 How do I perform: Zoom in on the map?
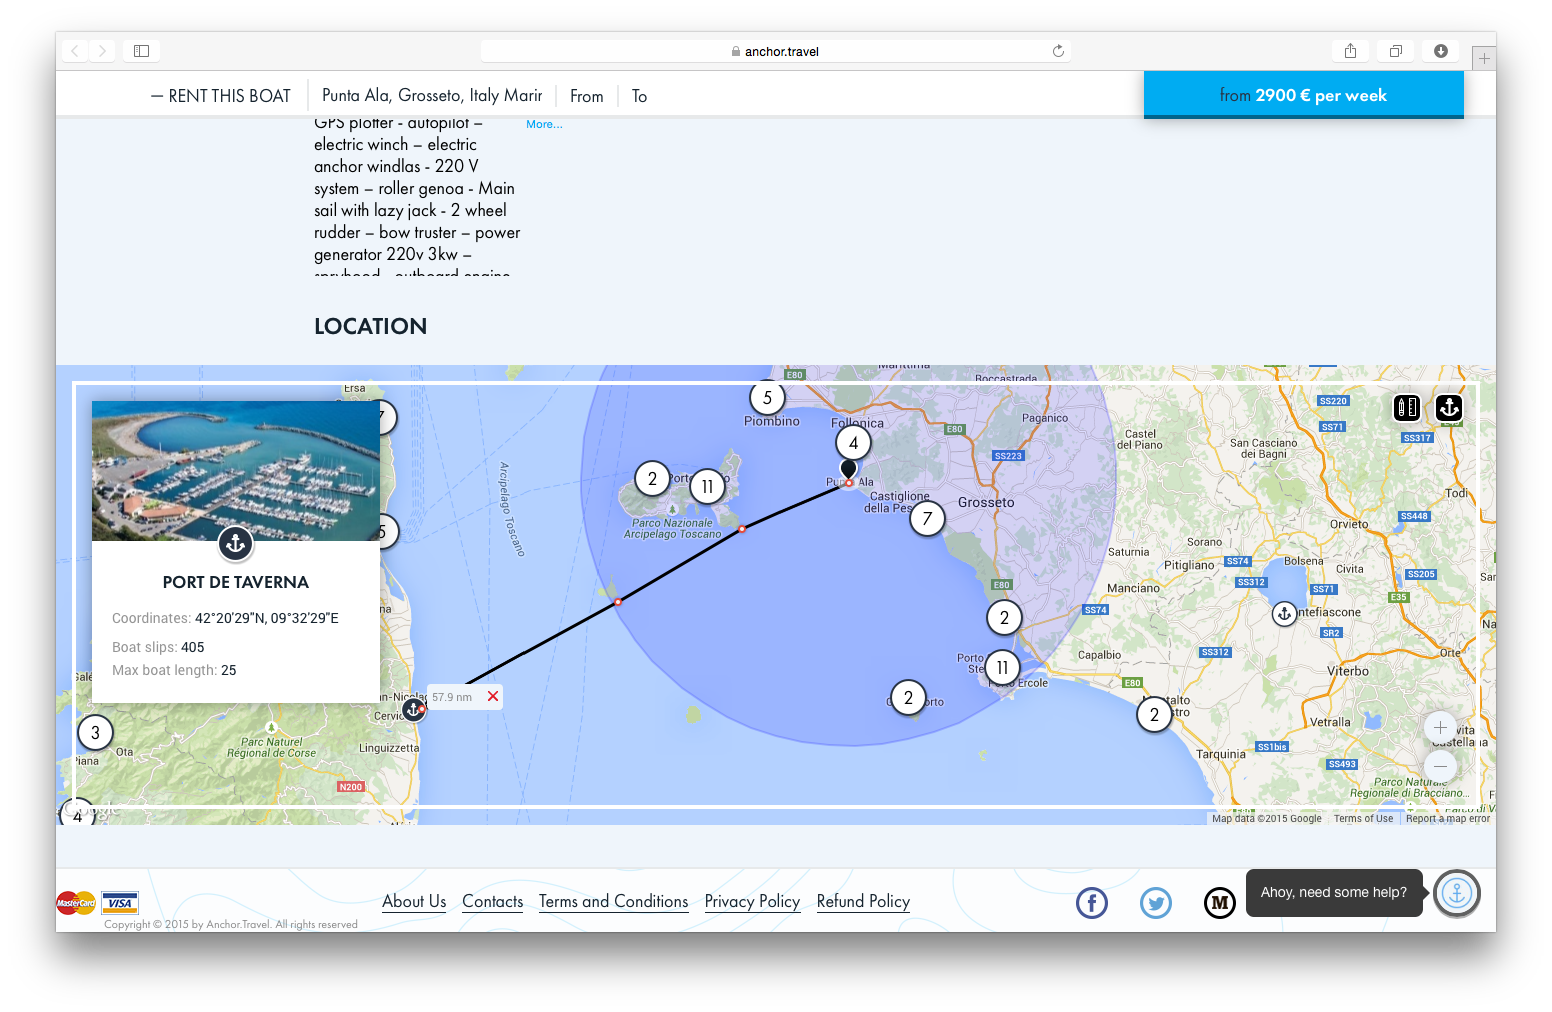[x=1440, y=727]
